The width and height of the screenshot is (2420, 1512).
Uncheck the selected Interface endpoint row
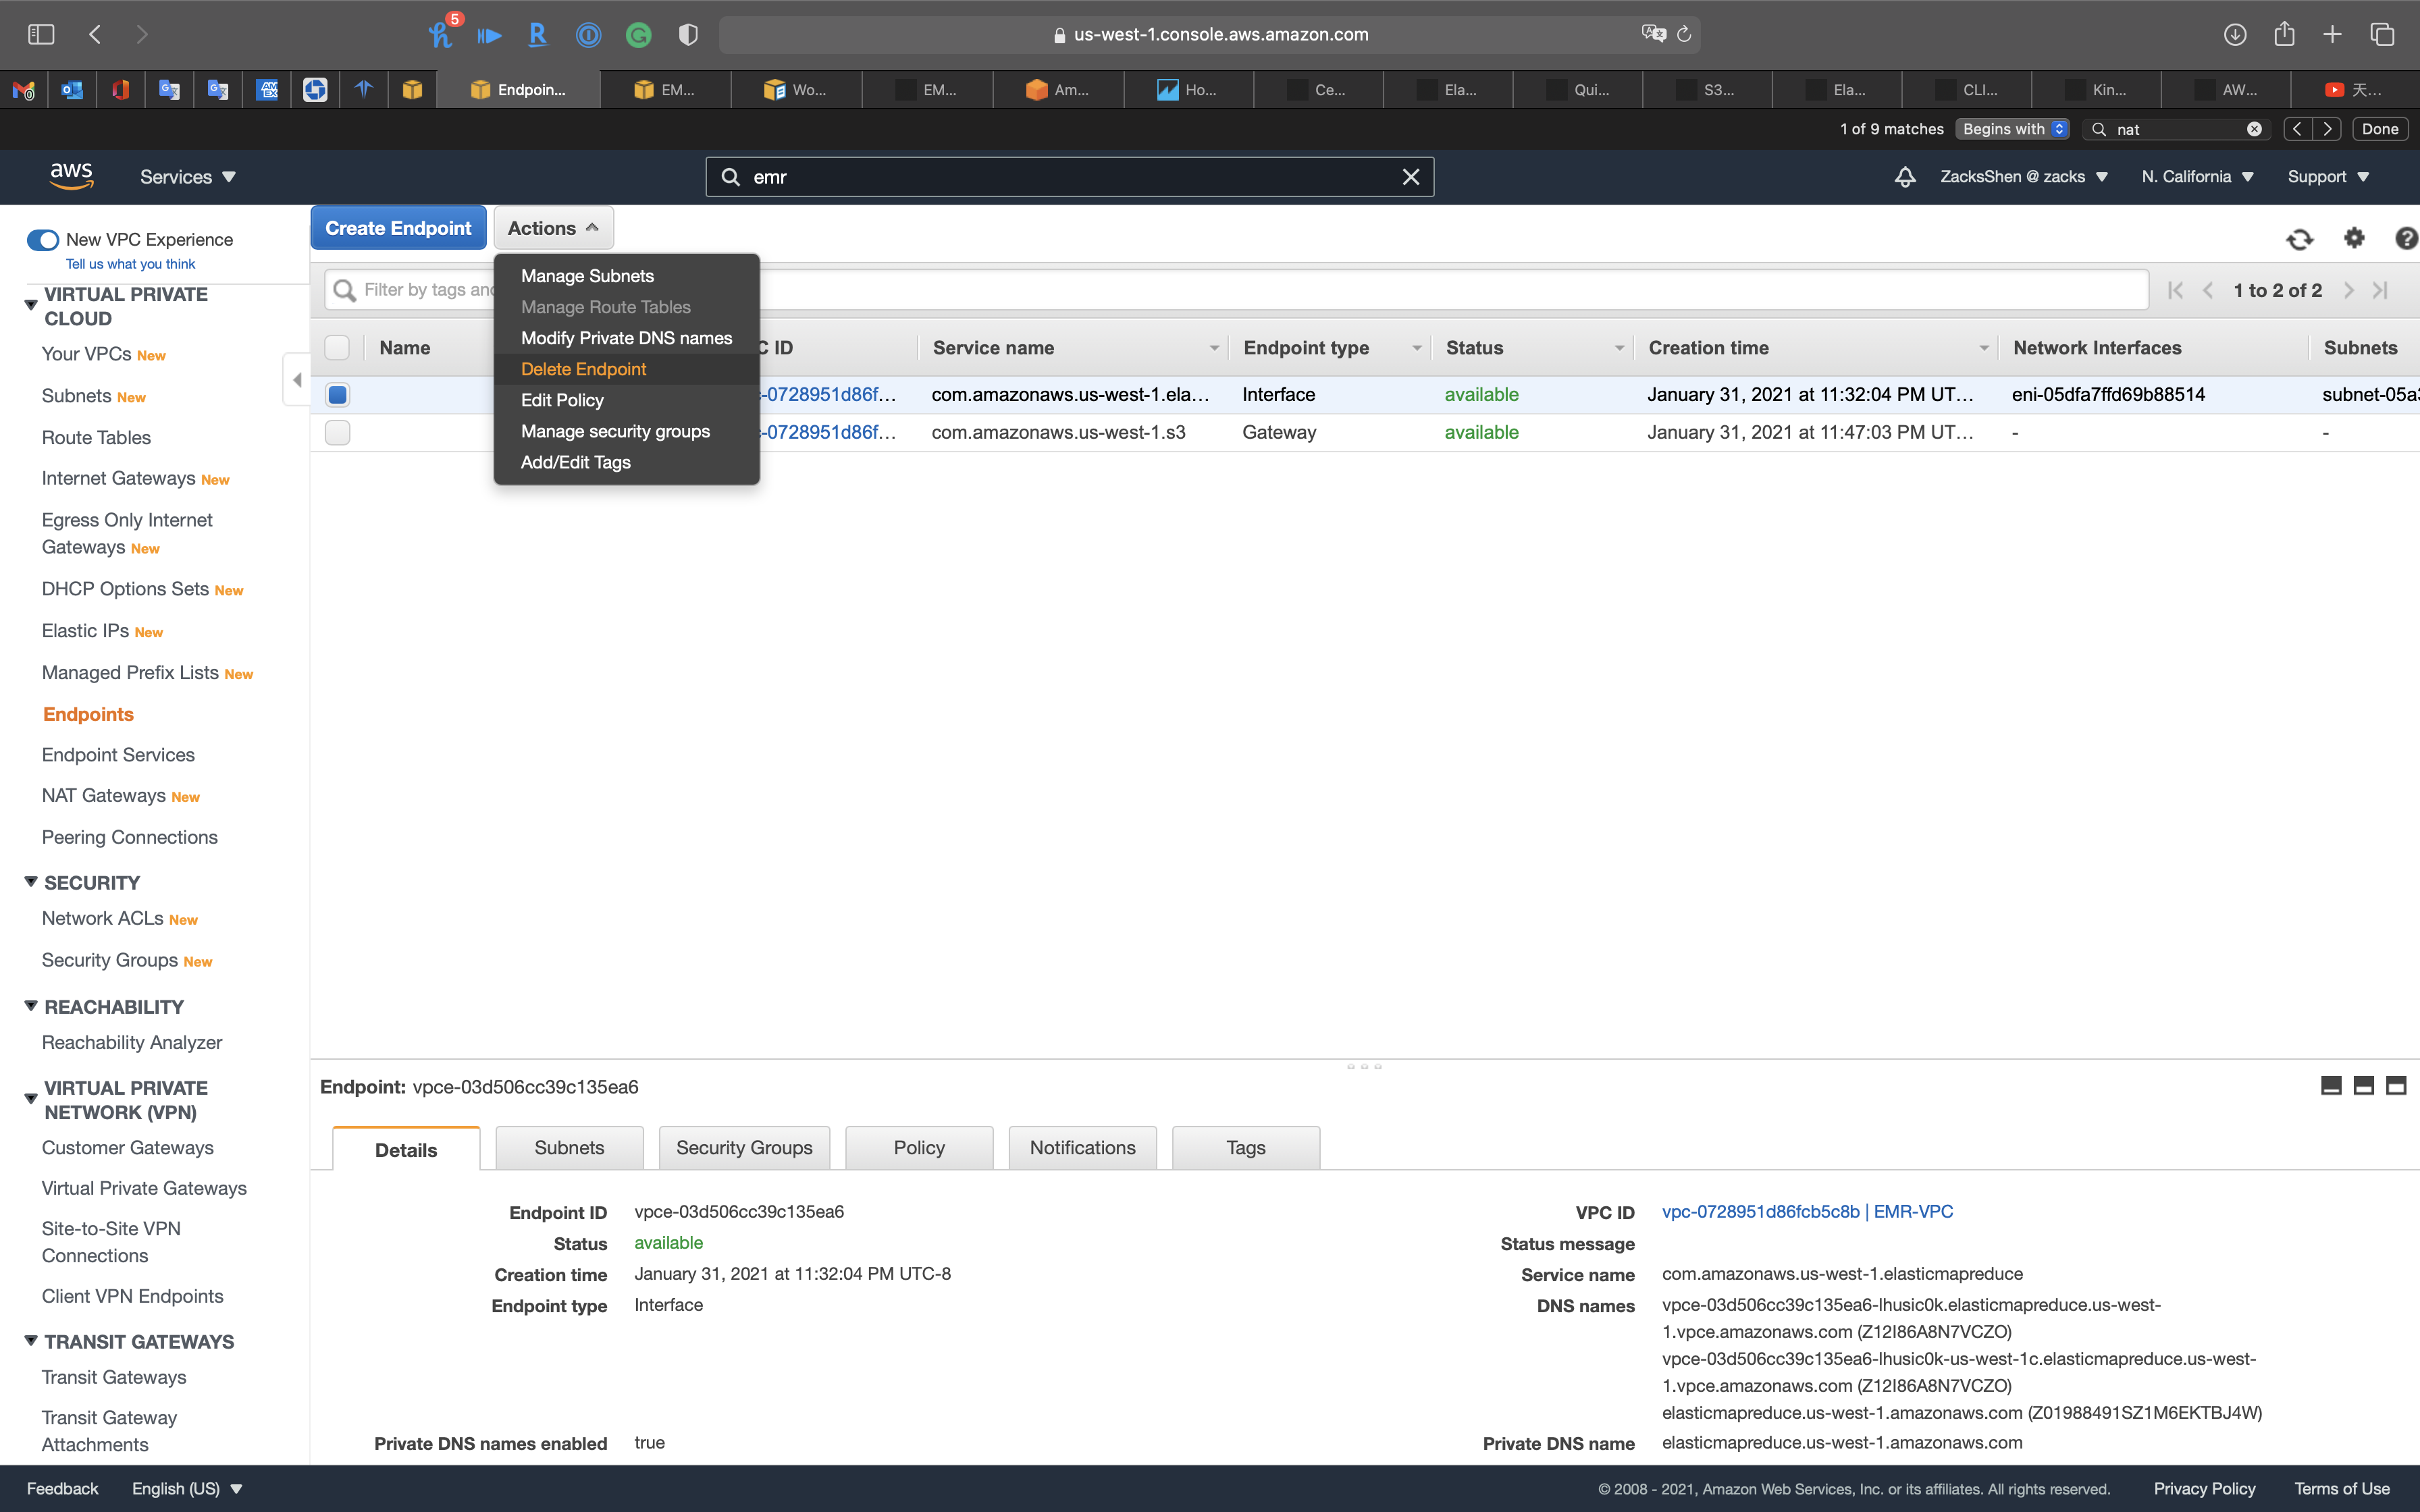[338, 395]
